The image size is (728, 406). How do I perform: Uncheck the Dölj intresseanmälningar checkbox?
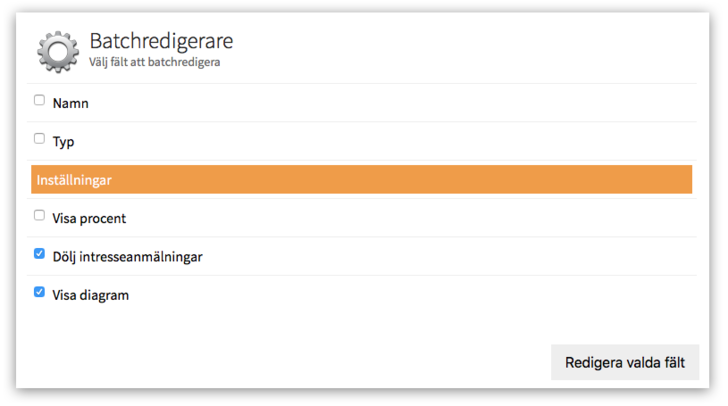[x=39, y=254]
